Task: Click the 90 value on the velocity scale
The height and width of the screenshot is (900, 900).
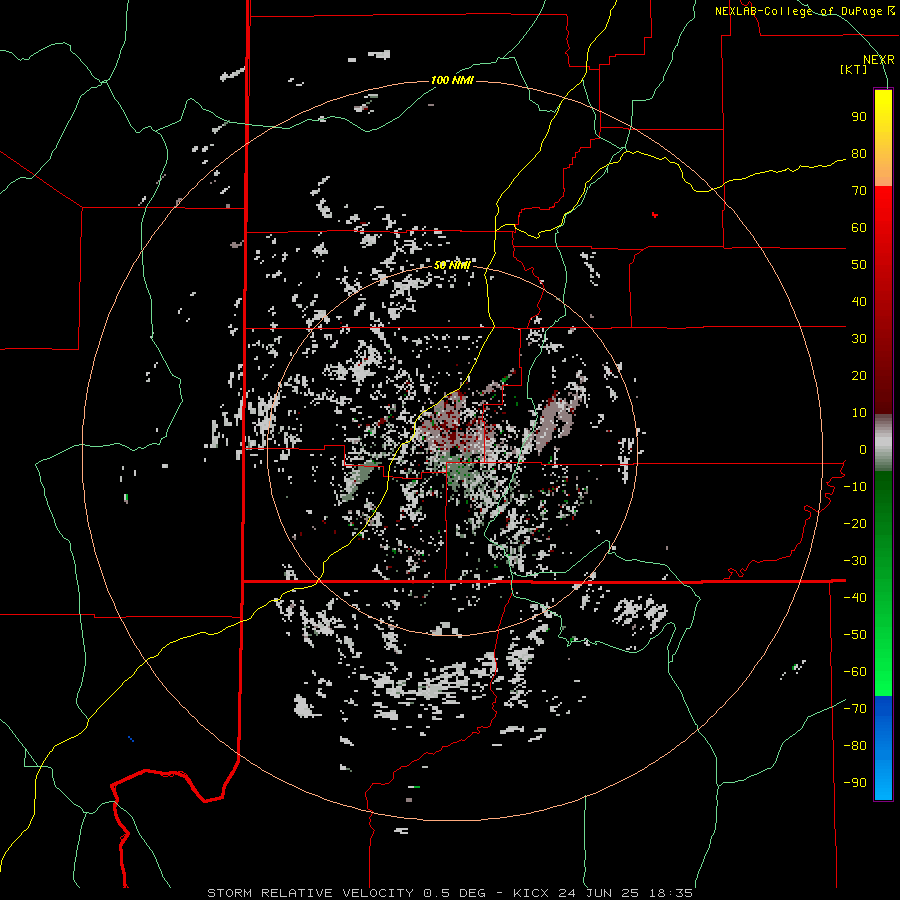Action: (x=859, y=117)
